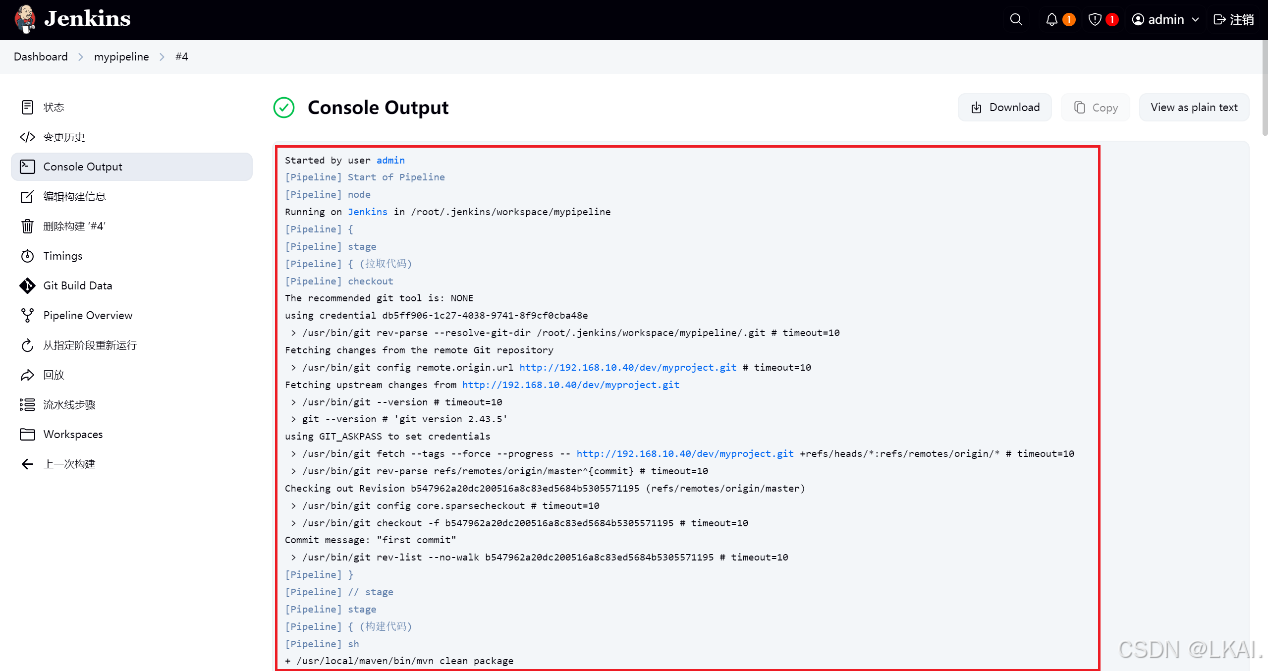Open the admin link in Started by user
This screenshot has width=1268, height=671.
[x=390, y=160]
